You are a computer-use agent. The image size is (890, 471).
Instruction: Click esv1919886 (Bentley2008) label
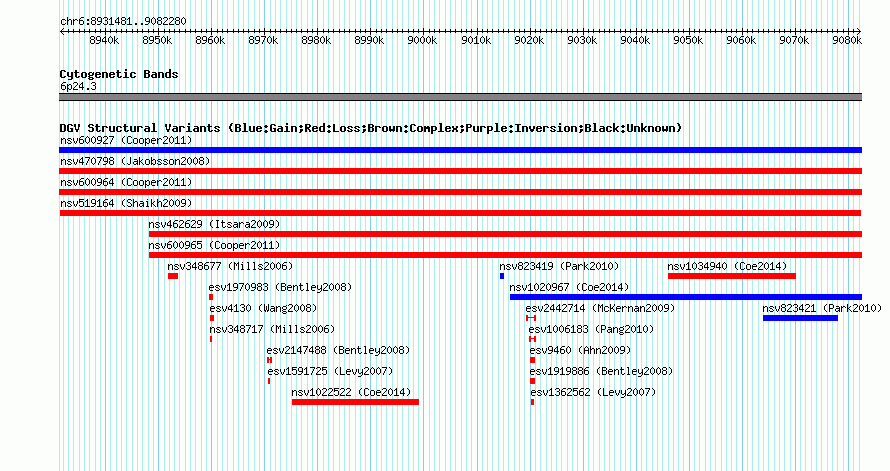pyautogui.click(x=602, y=371)
